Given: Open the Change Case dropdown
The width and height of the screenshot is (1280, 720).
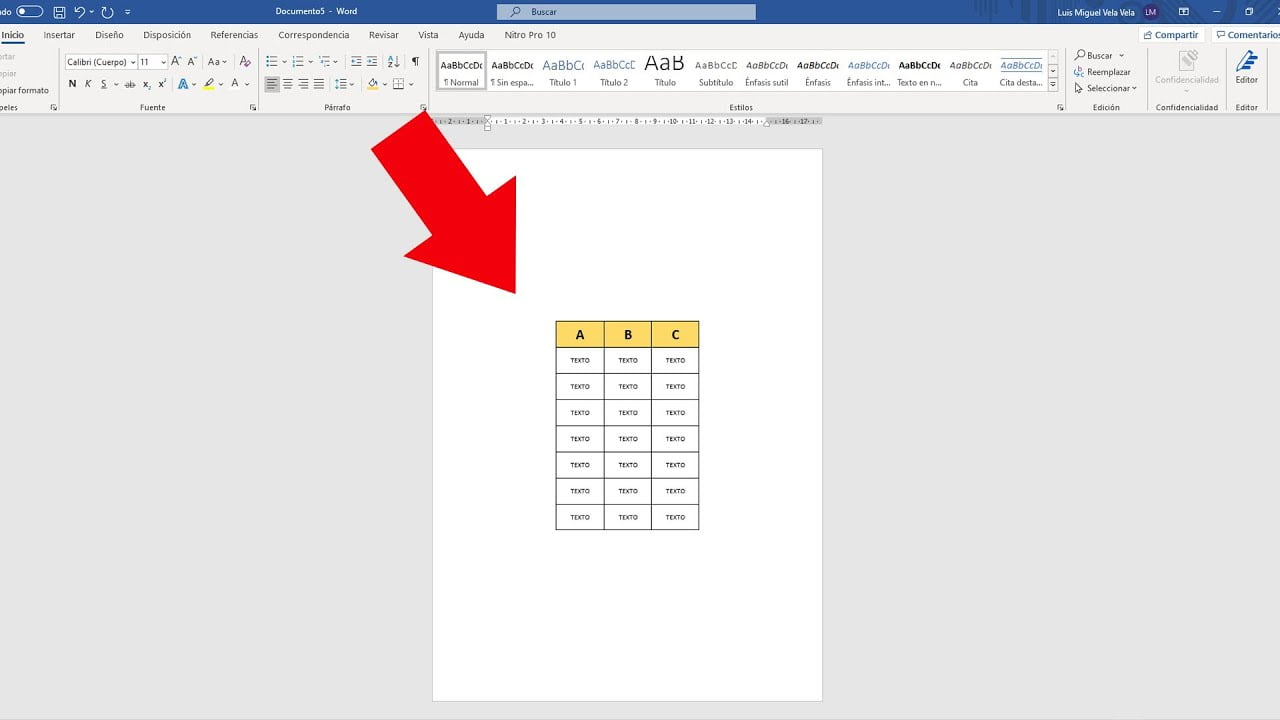Looking at the screenshot, I should coord(218,62).
